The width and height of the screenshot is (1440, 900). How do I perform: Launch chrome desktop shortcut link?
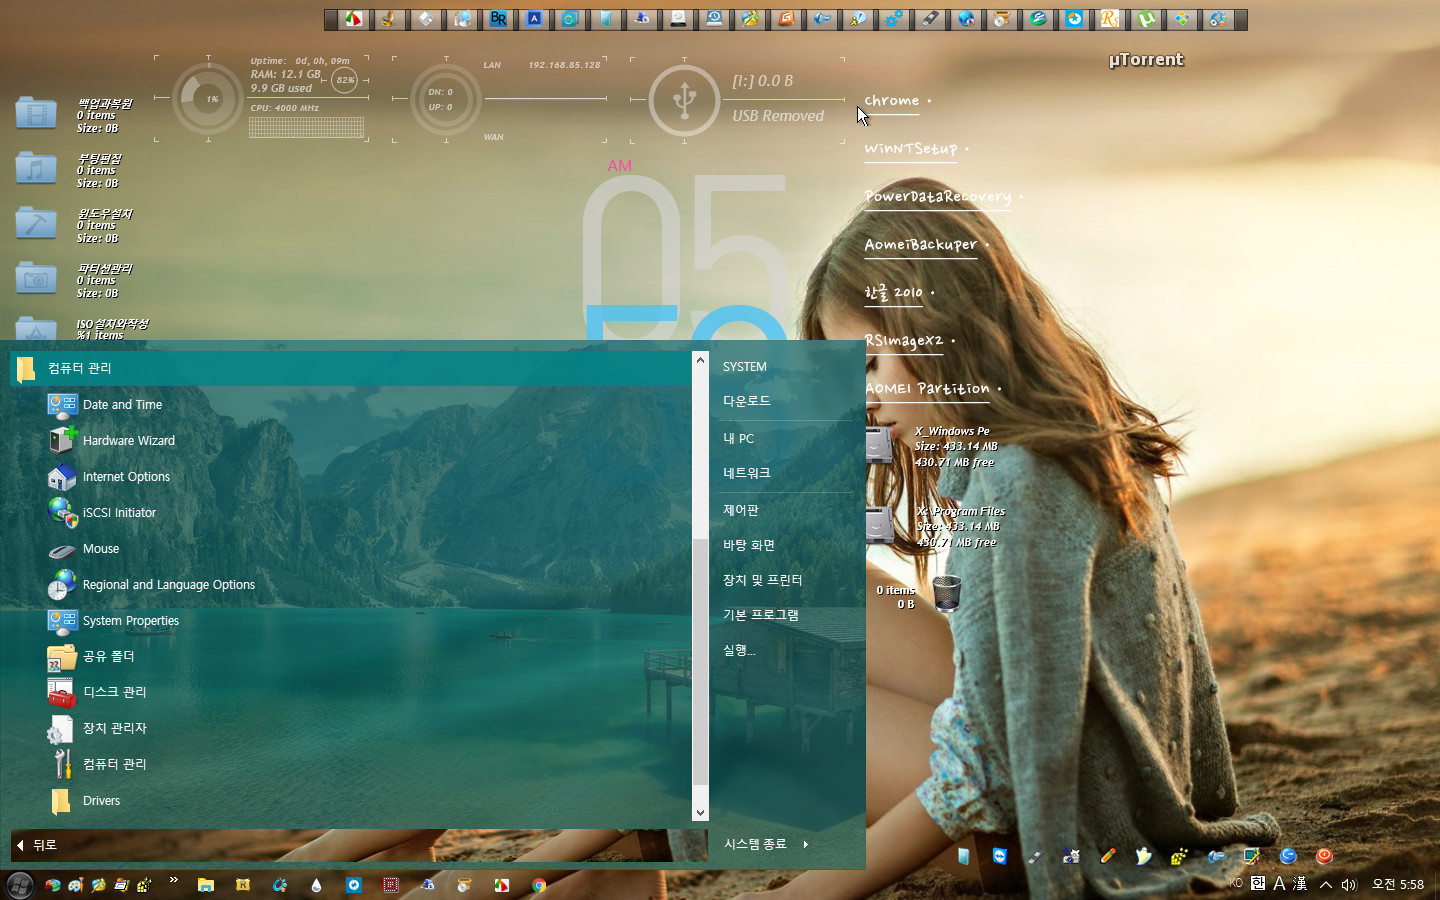point(891,101)
